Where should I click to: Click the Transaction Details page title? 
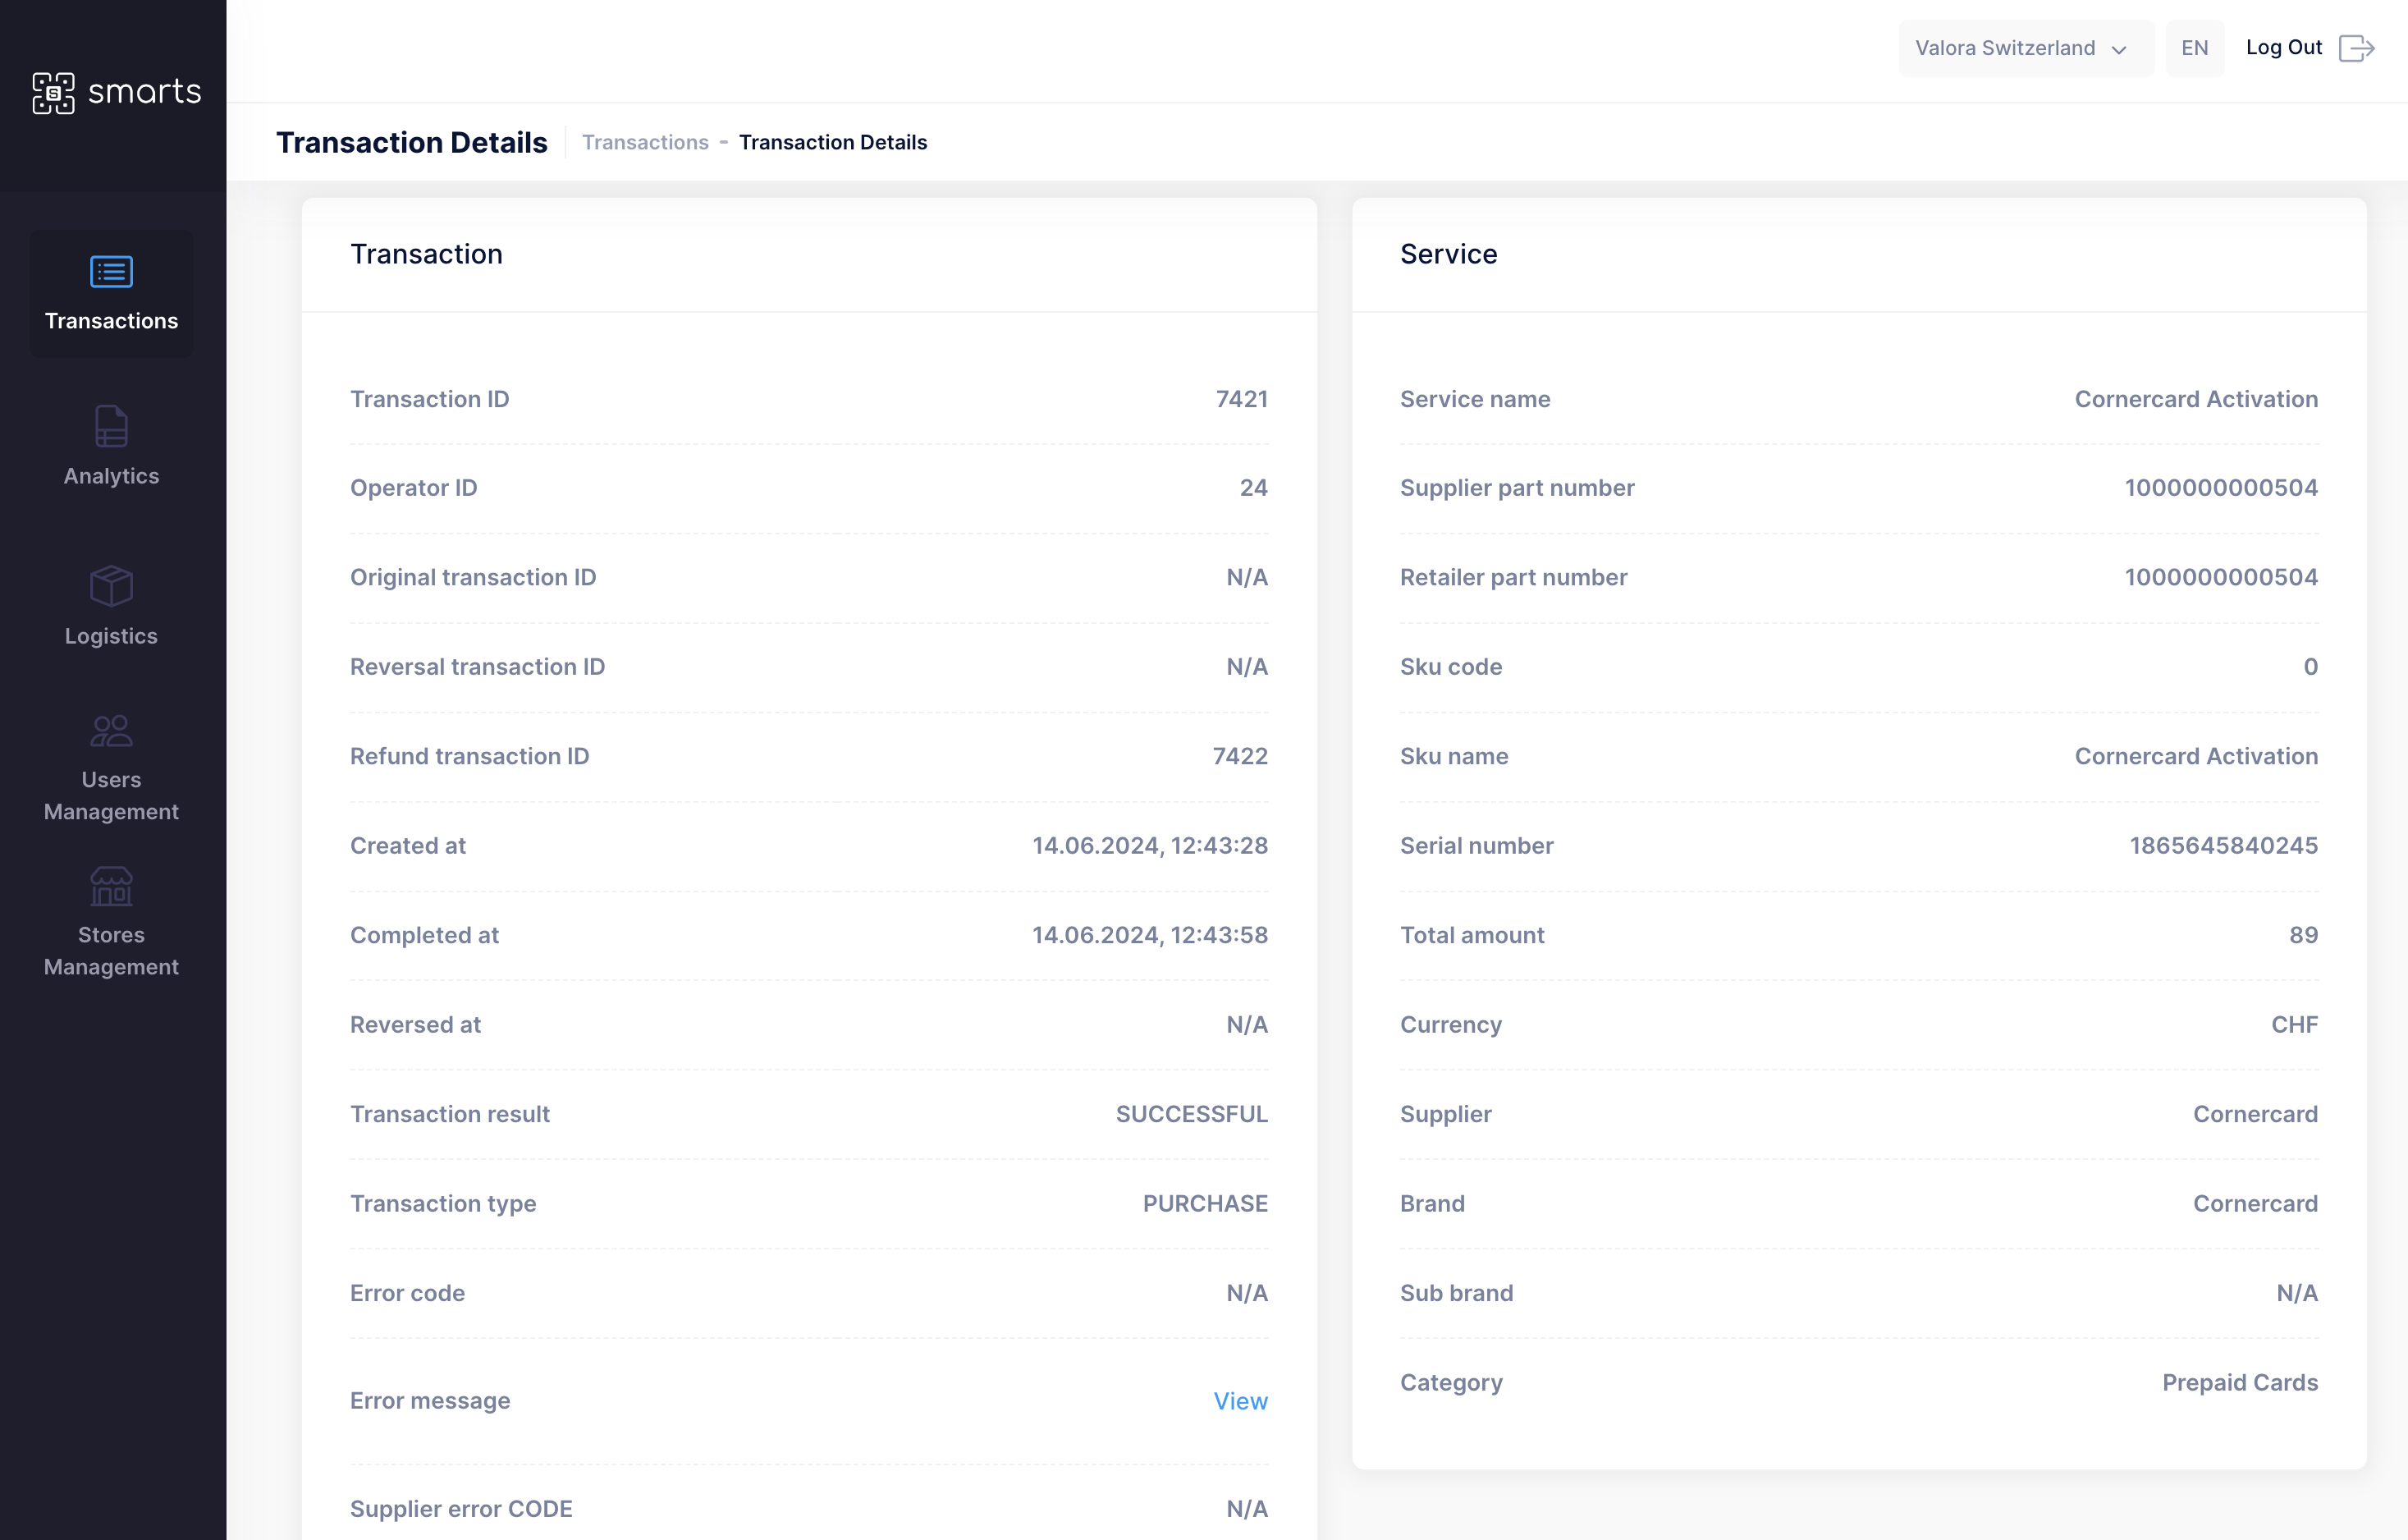click(x=412, y=142)
